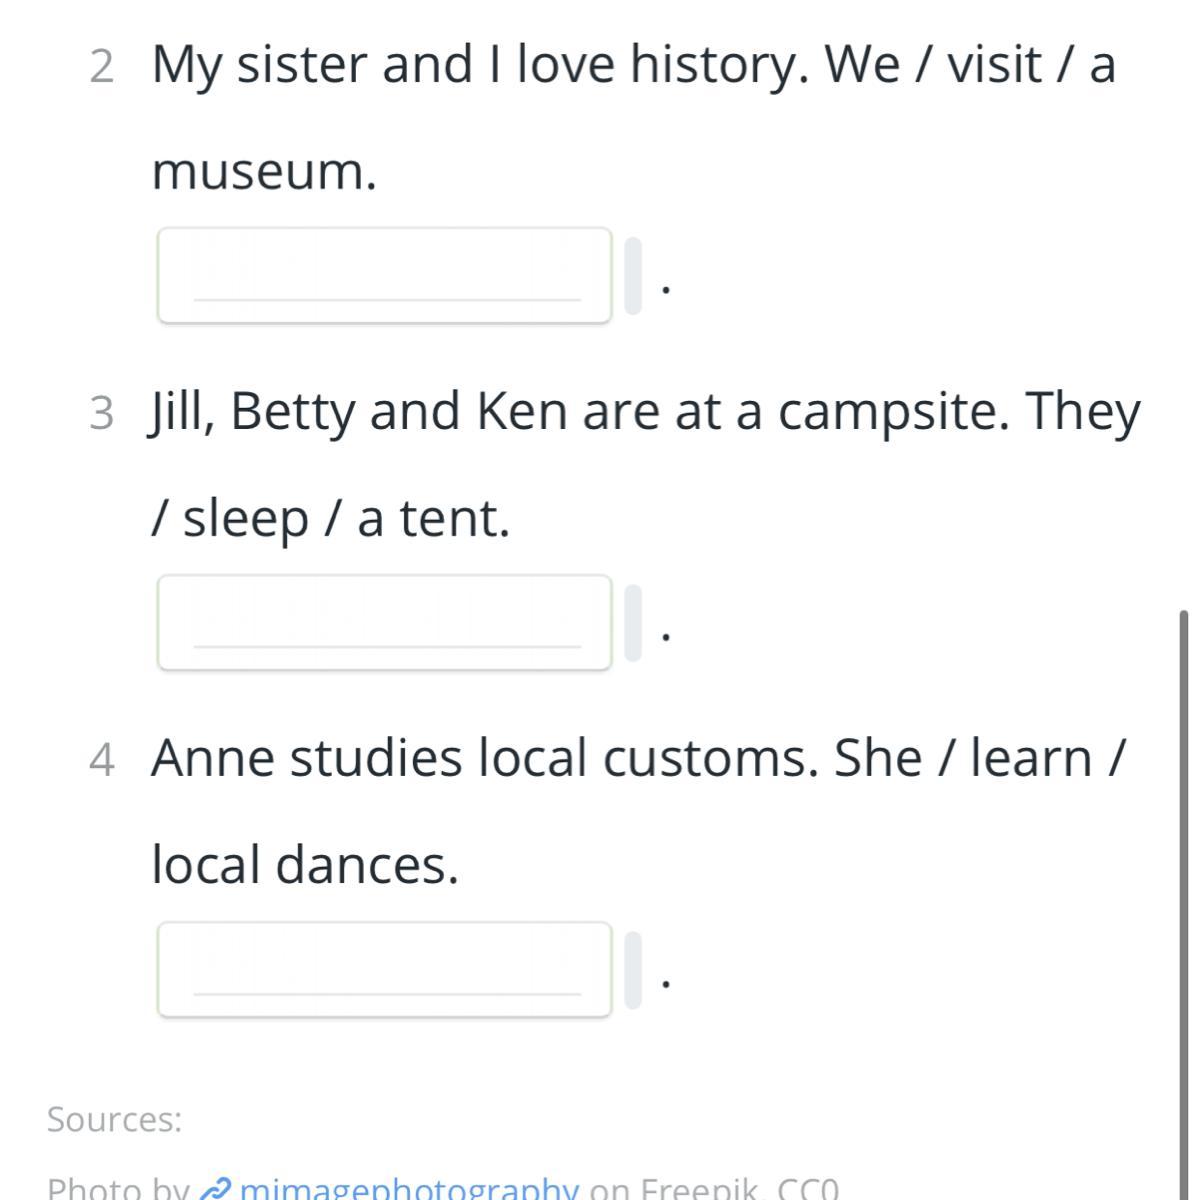Click the answer field under question 3
This screenshot has height=1200, width=1198.
click(x=384, y=623)
